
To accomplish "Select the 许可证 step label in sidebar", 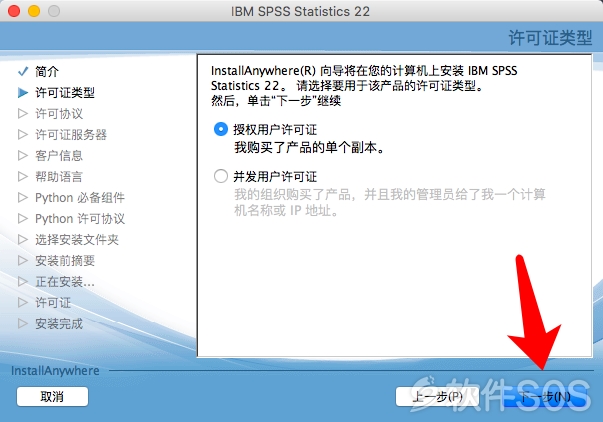I will click(53, 302).
